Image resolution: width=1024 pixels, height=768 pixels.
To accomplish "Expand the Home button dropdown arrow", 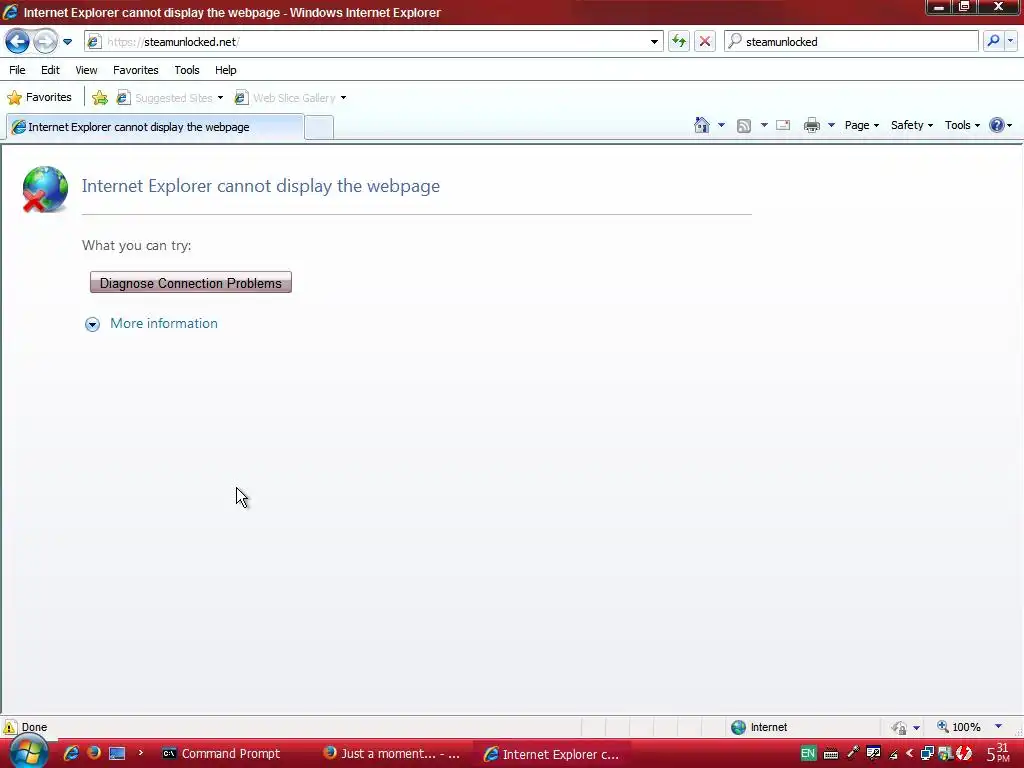I will pos(721,125).
